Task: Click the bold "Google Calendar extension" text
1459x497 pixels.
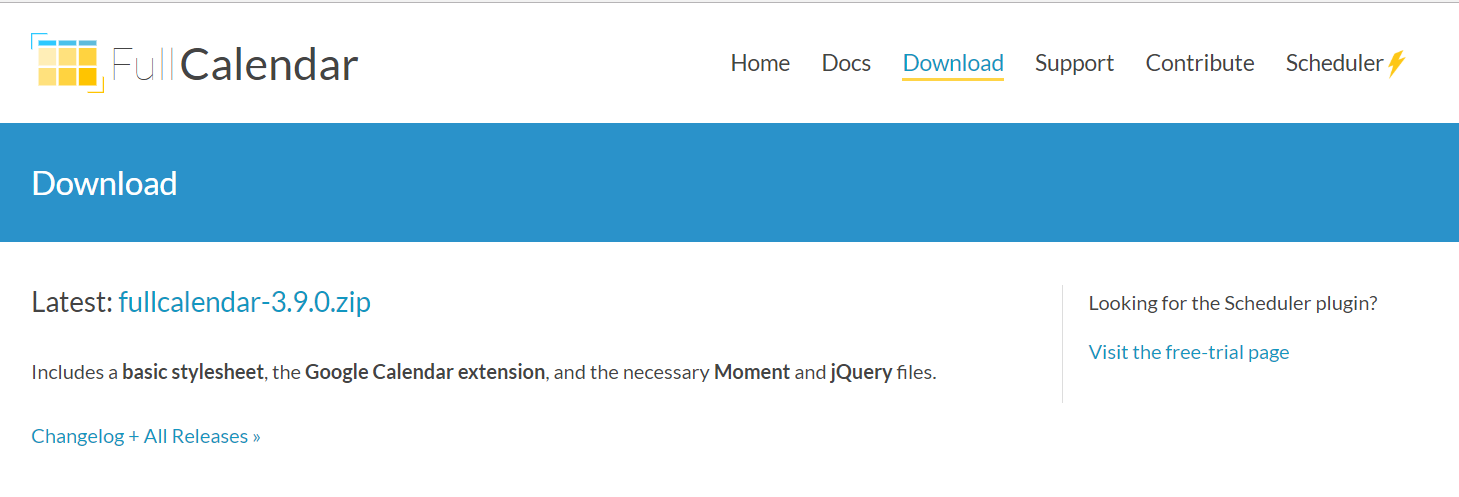Action: pos(425,373)
